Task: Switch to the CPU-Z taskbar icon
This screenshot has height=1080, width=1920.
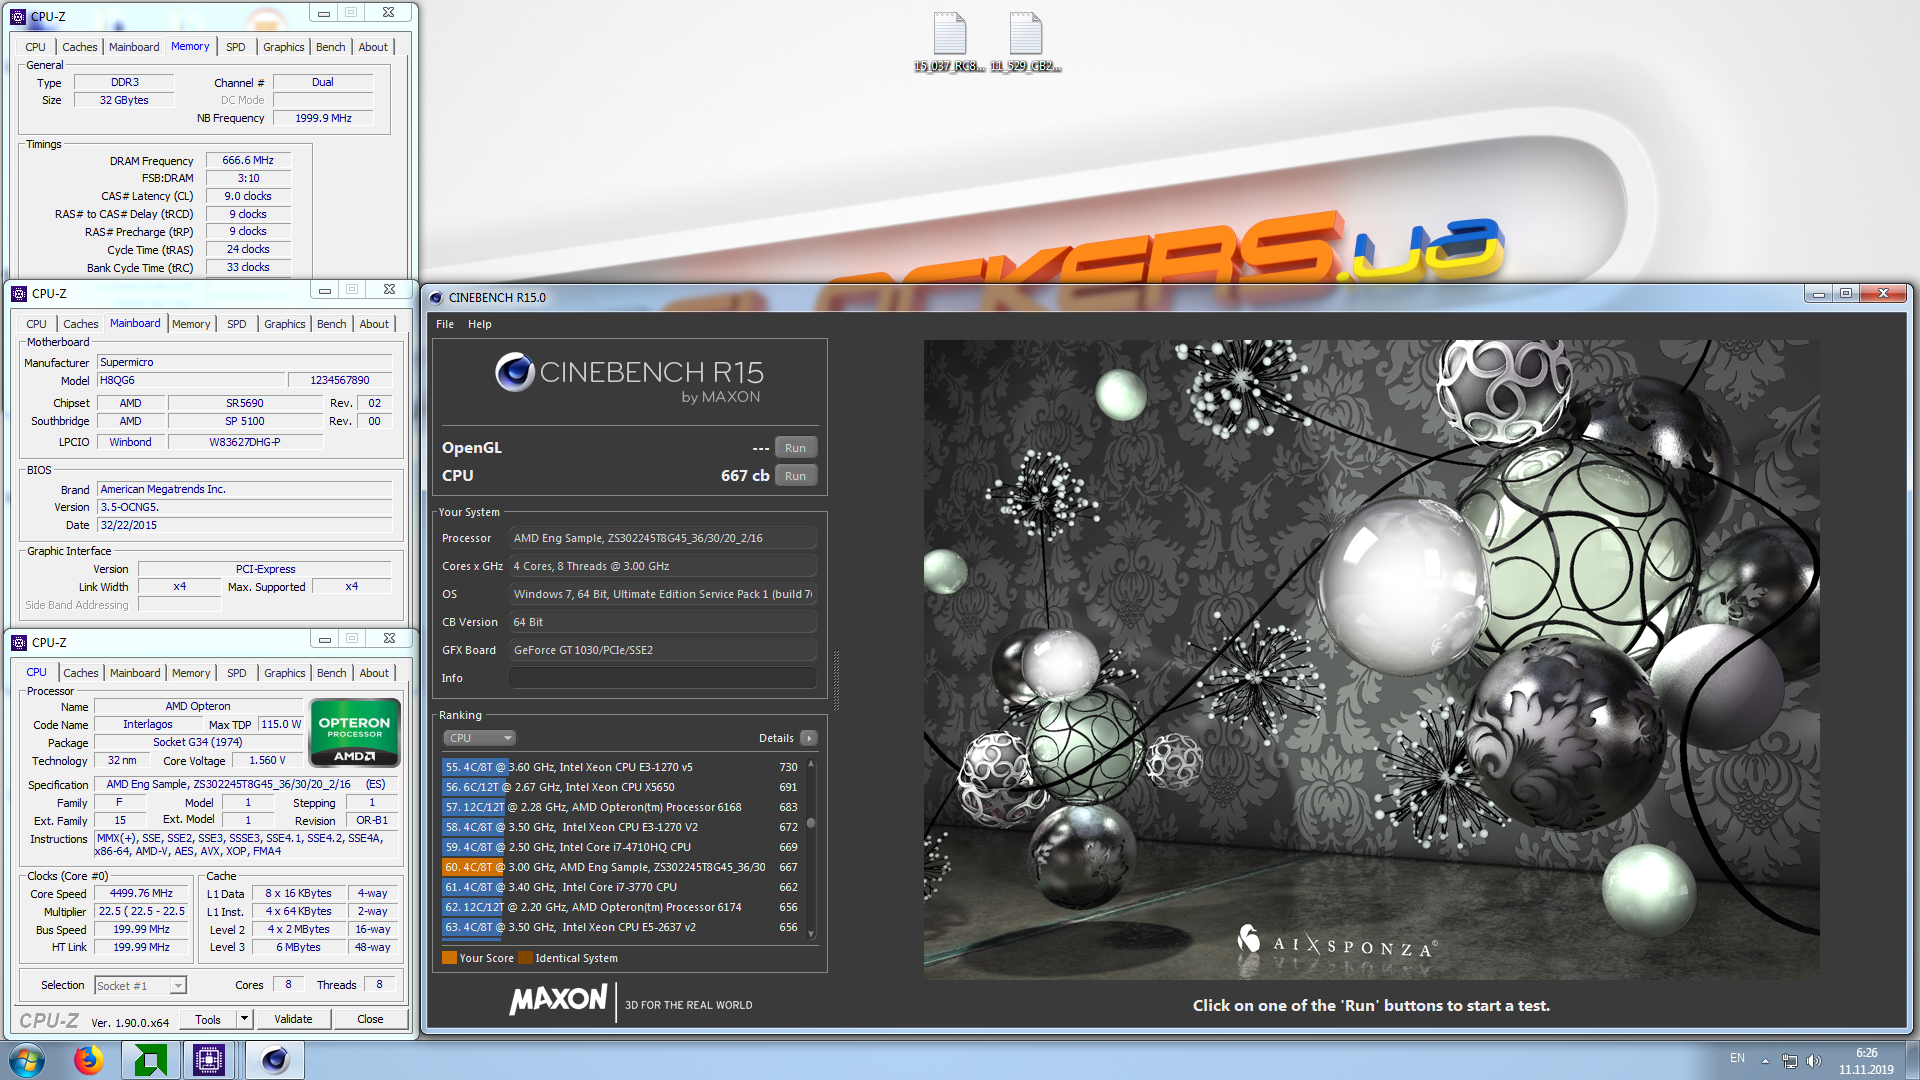Action: click(209, 1060)
